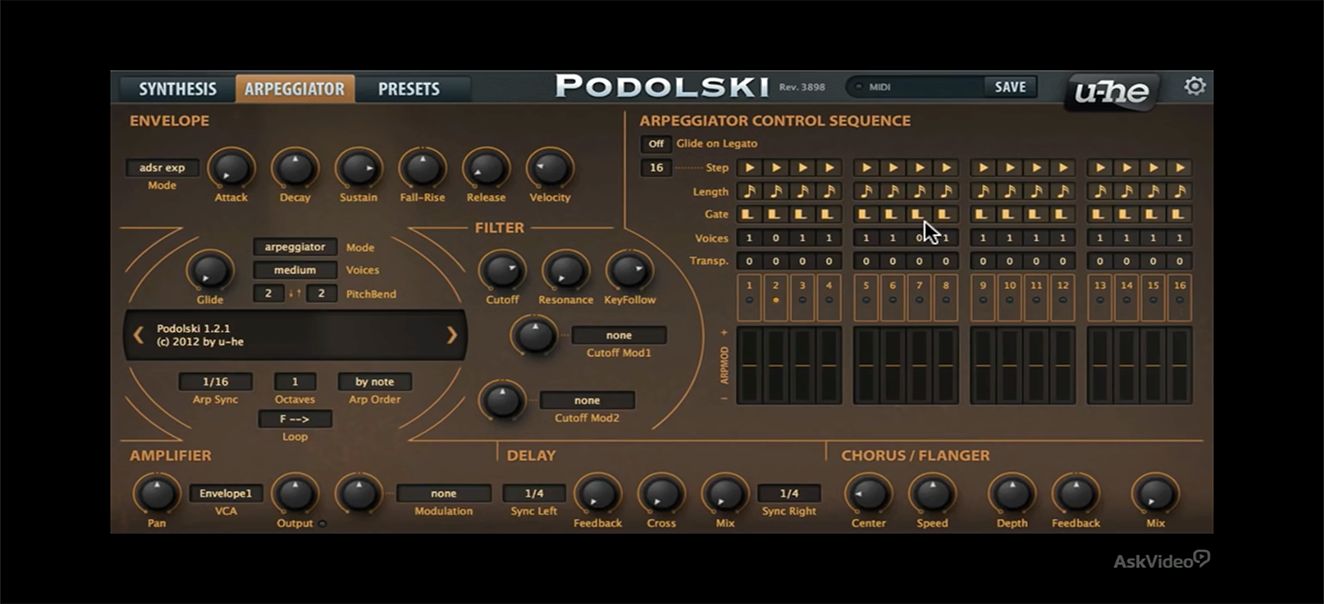Open the Loop F --> dropdown
This screenshot has height=604, width=1324.
point(295,419)
